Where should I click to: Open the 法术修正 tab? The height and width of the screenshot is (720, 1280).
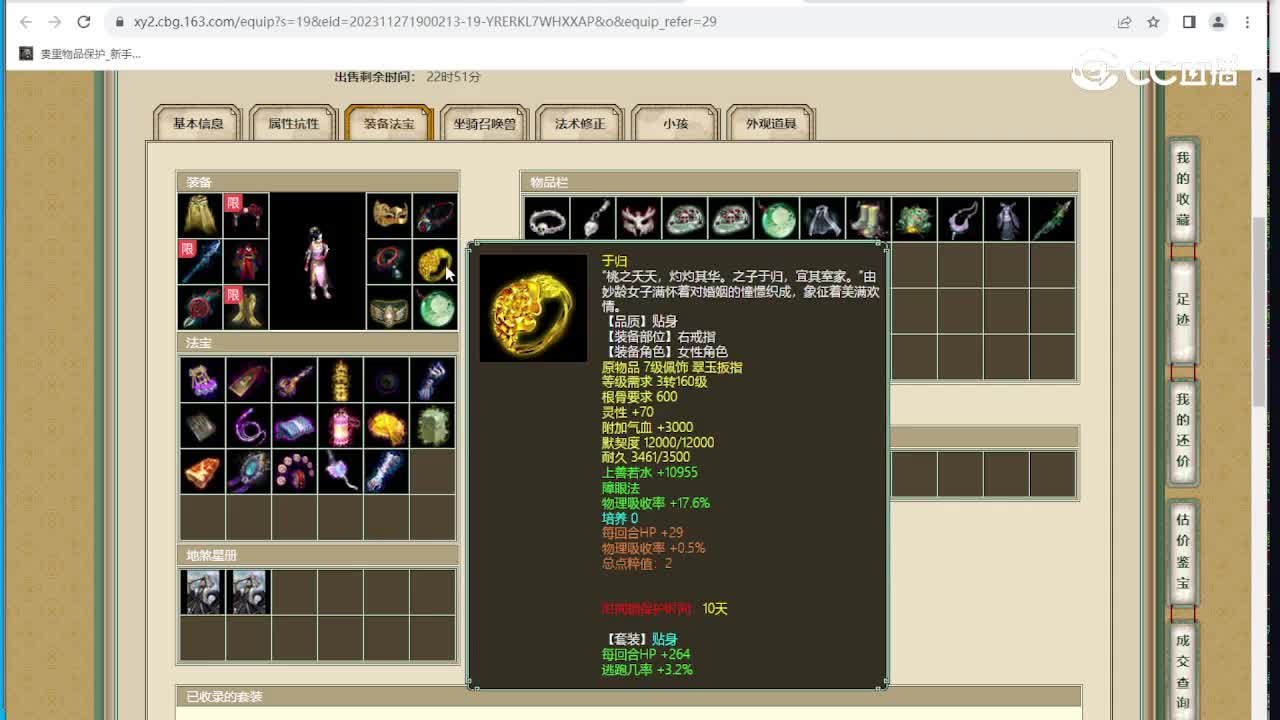tap(580, 124)
